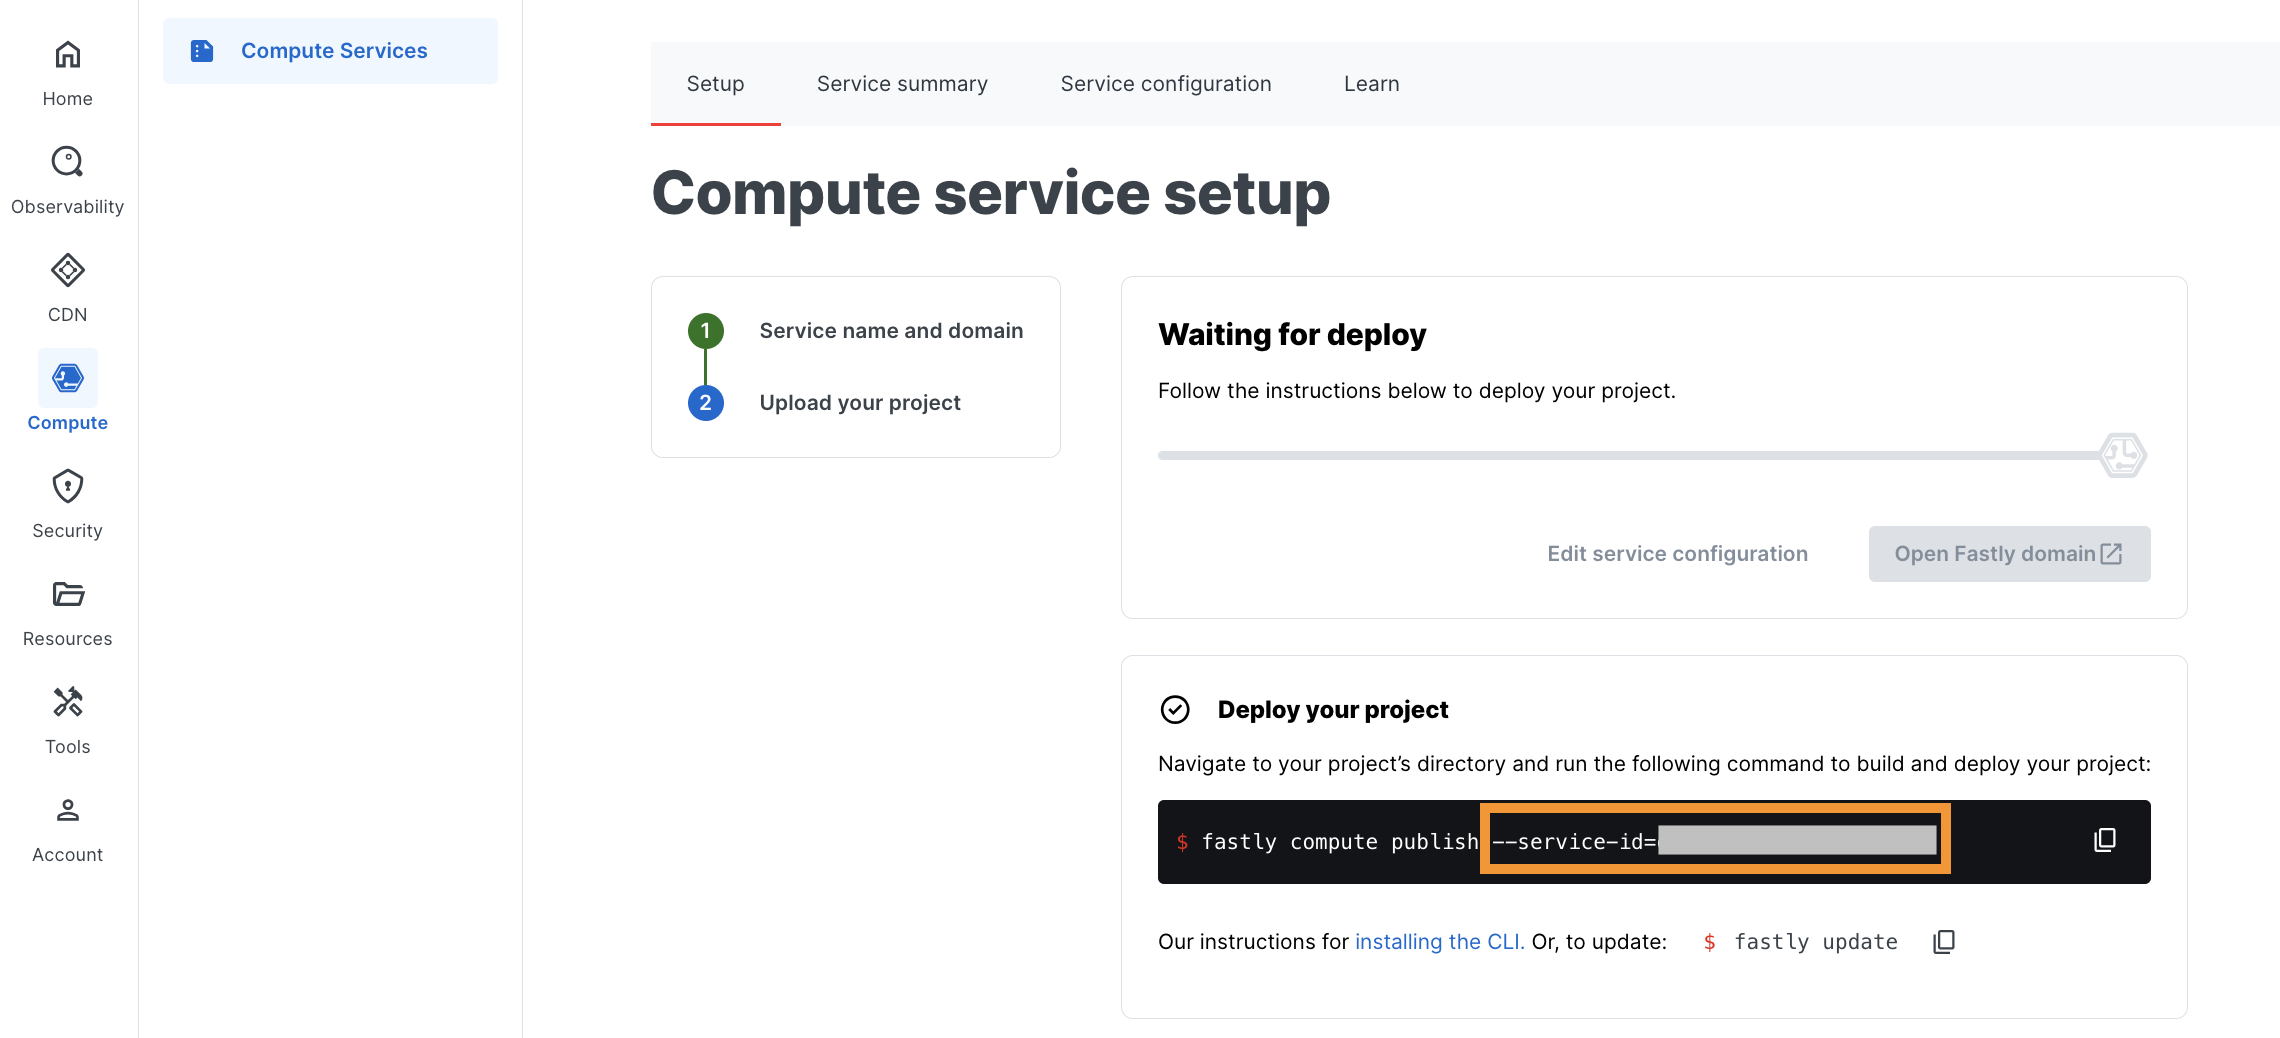The height and width of the screenshot is (1038, 2280).
Task: Open the Resources folder icon
Action: (67, 595)
